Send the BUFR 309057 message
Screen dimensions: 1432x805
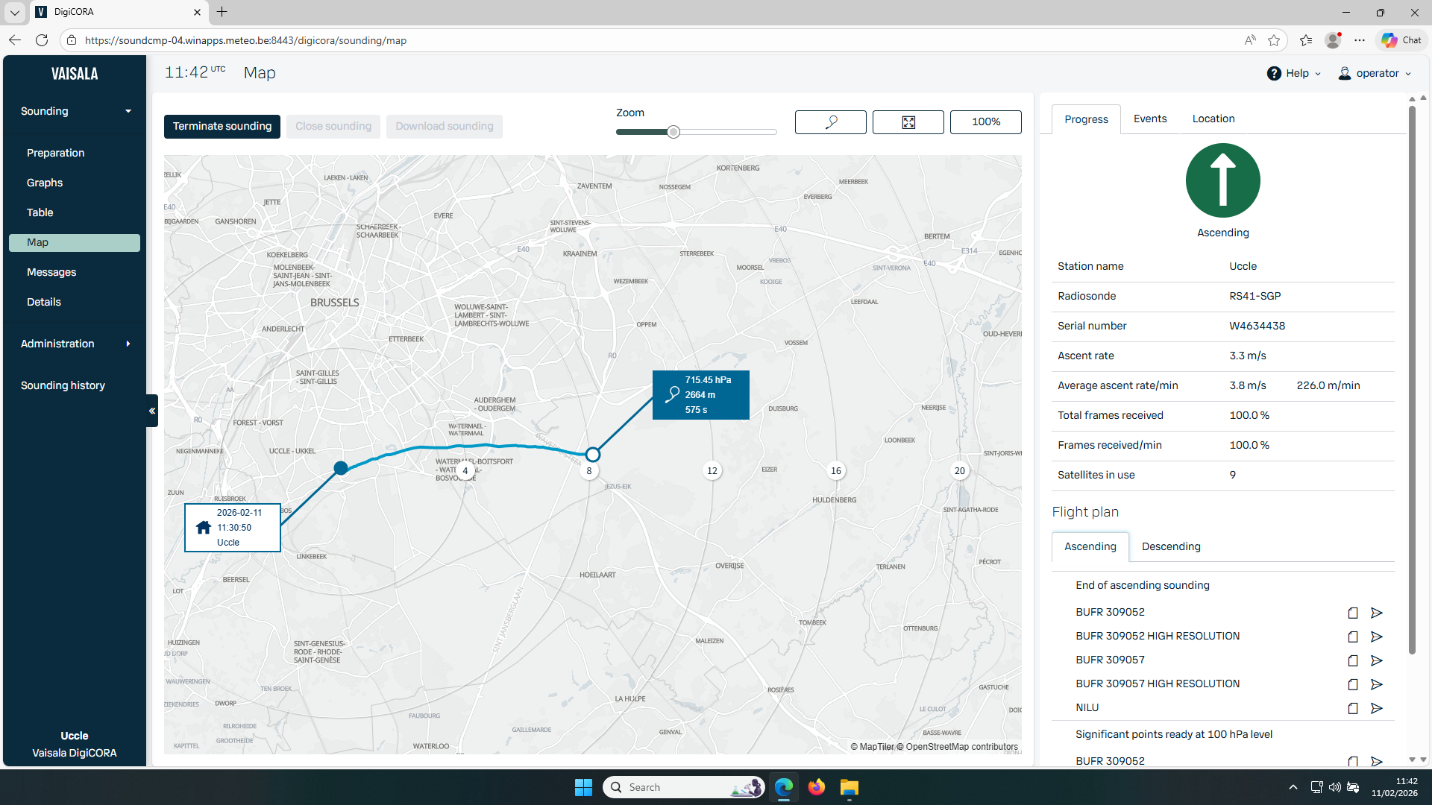[1376, 660]
